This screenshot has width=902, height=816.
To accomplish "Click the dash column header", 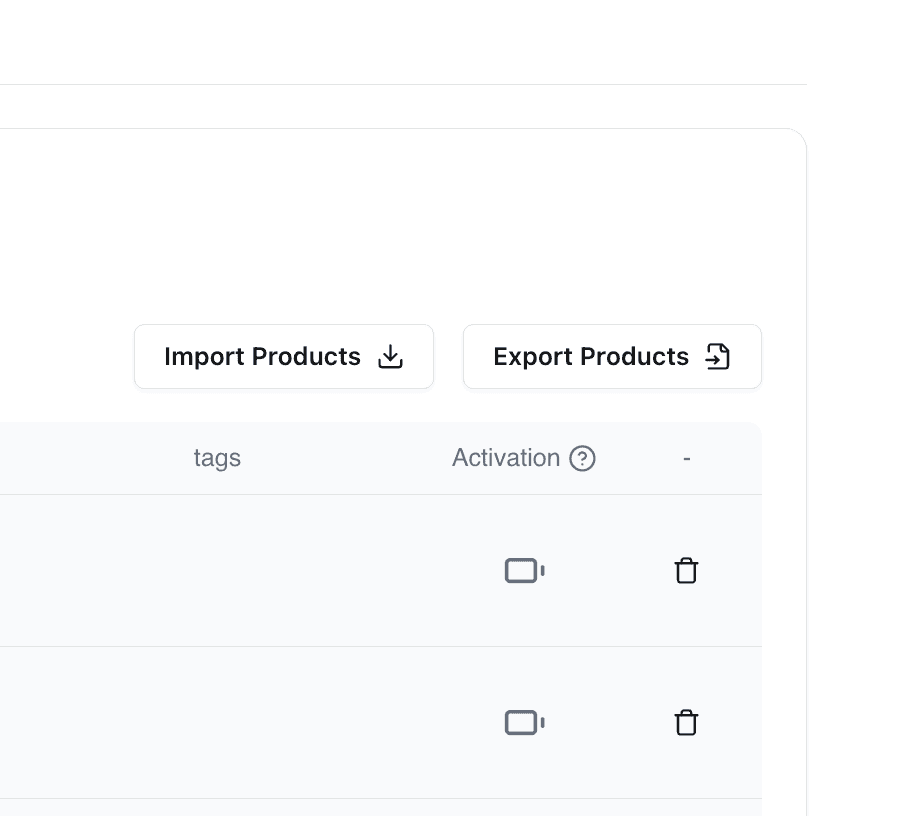I will point(686,459).
